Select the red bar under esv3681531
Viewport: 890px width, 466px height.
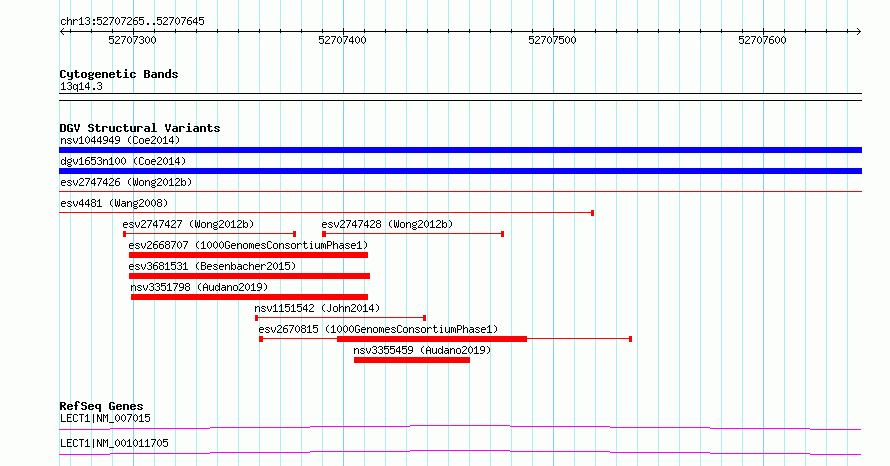coord(249,276)
